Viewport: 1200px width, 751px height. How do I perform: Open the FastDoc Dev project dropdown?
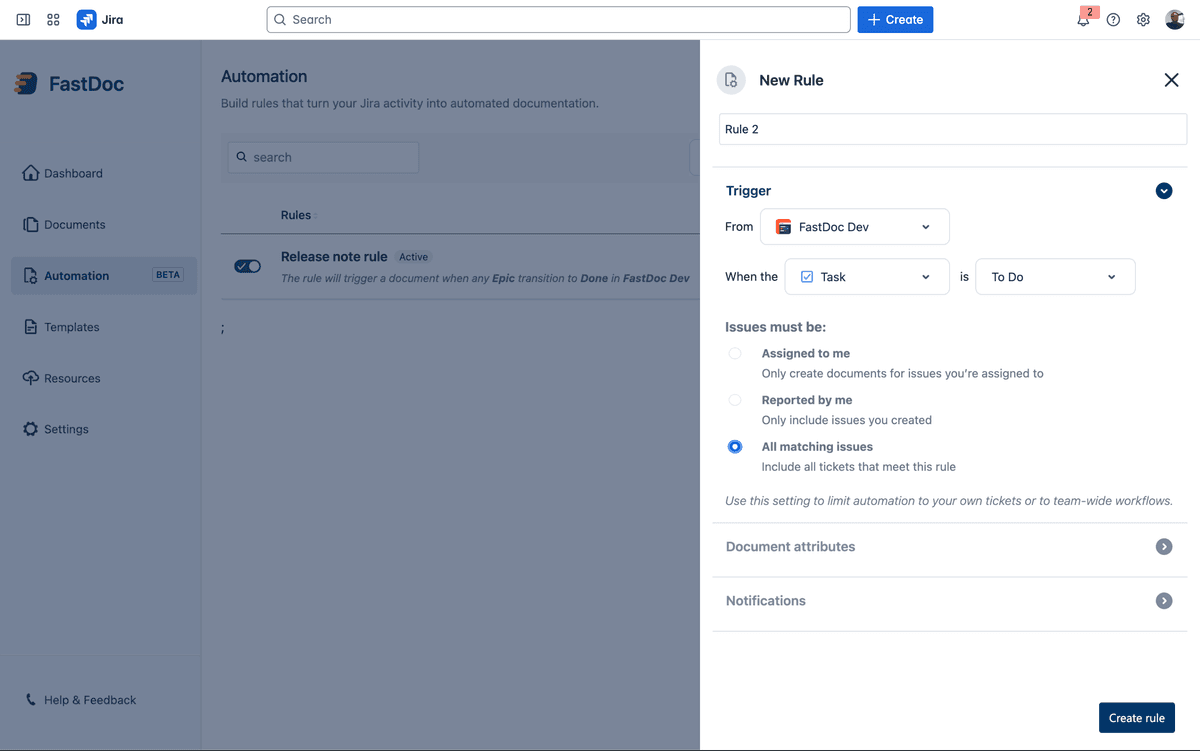(854, 226)
